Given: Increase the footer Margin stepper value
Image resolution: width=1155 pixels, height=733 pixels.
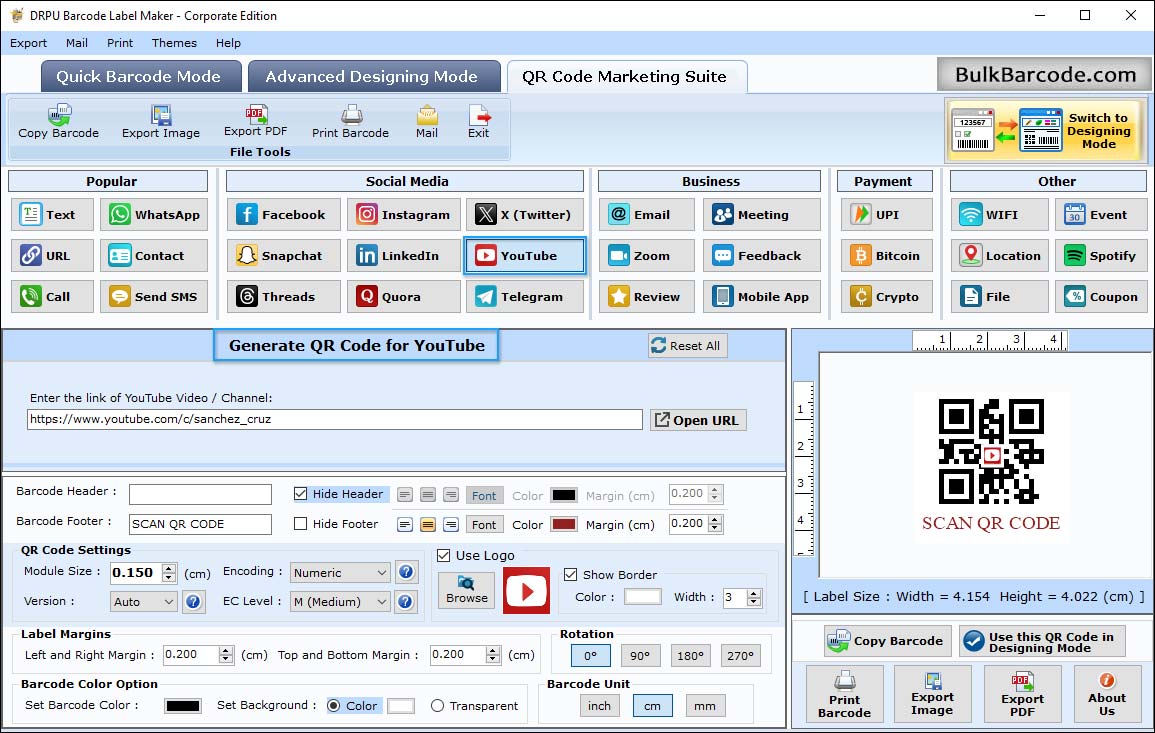Looking at the screenshot, I should coord(715,519).
